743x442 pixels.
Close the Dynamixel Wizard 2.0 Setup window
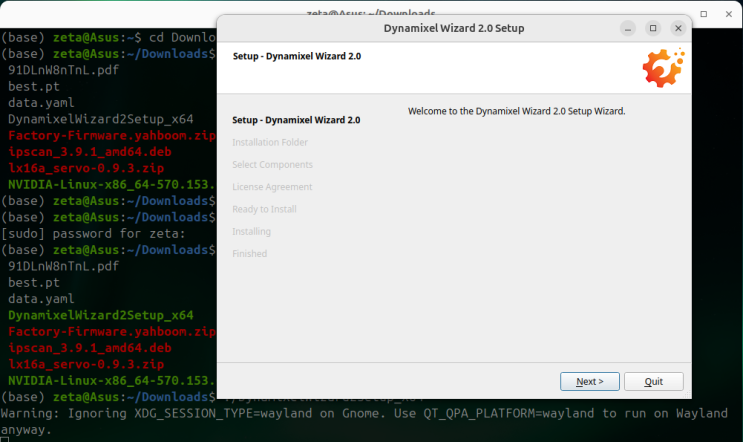[x=678, y=28]
